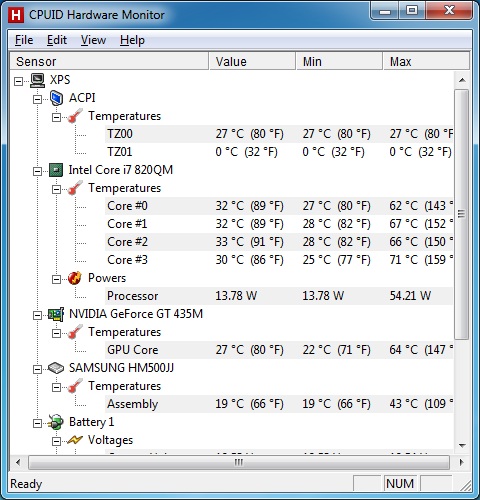Click the thermometer icon under ACPI
This screenshot has width=480, height=500.
click(x=75, y=116)
